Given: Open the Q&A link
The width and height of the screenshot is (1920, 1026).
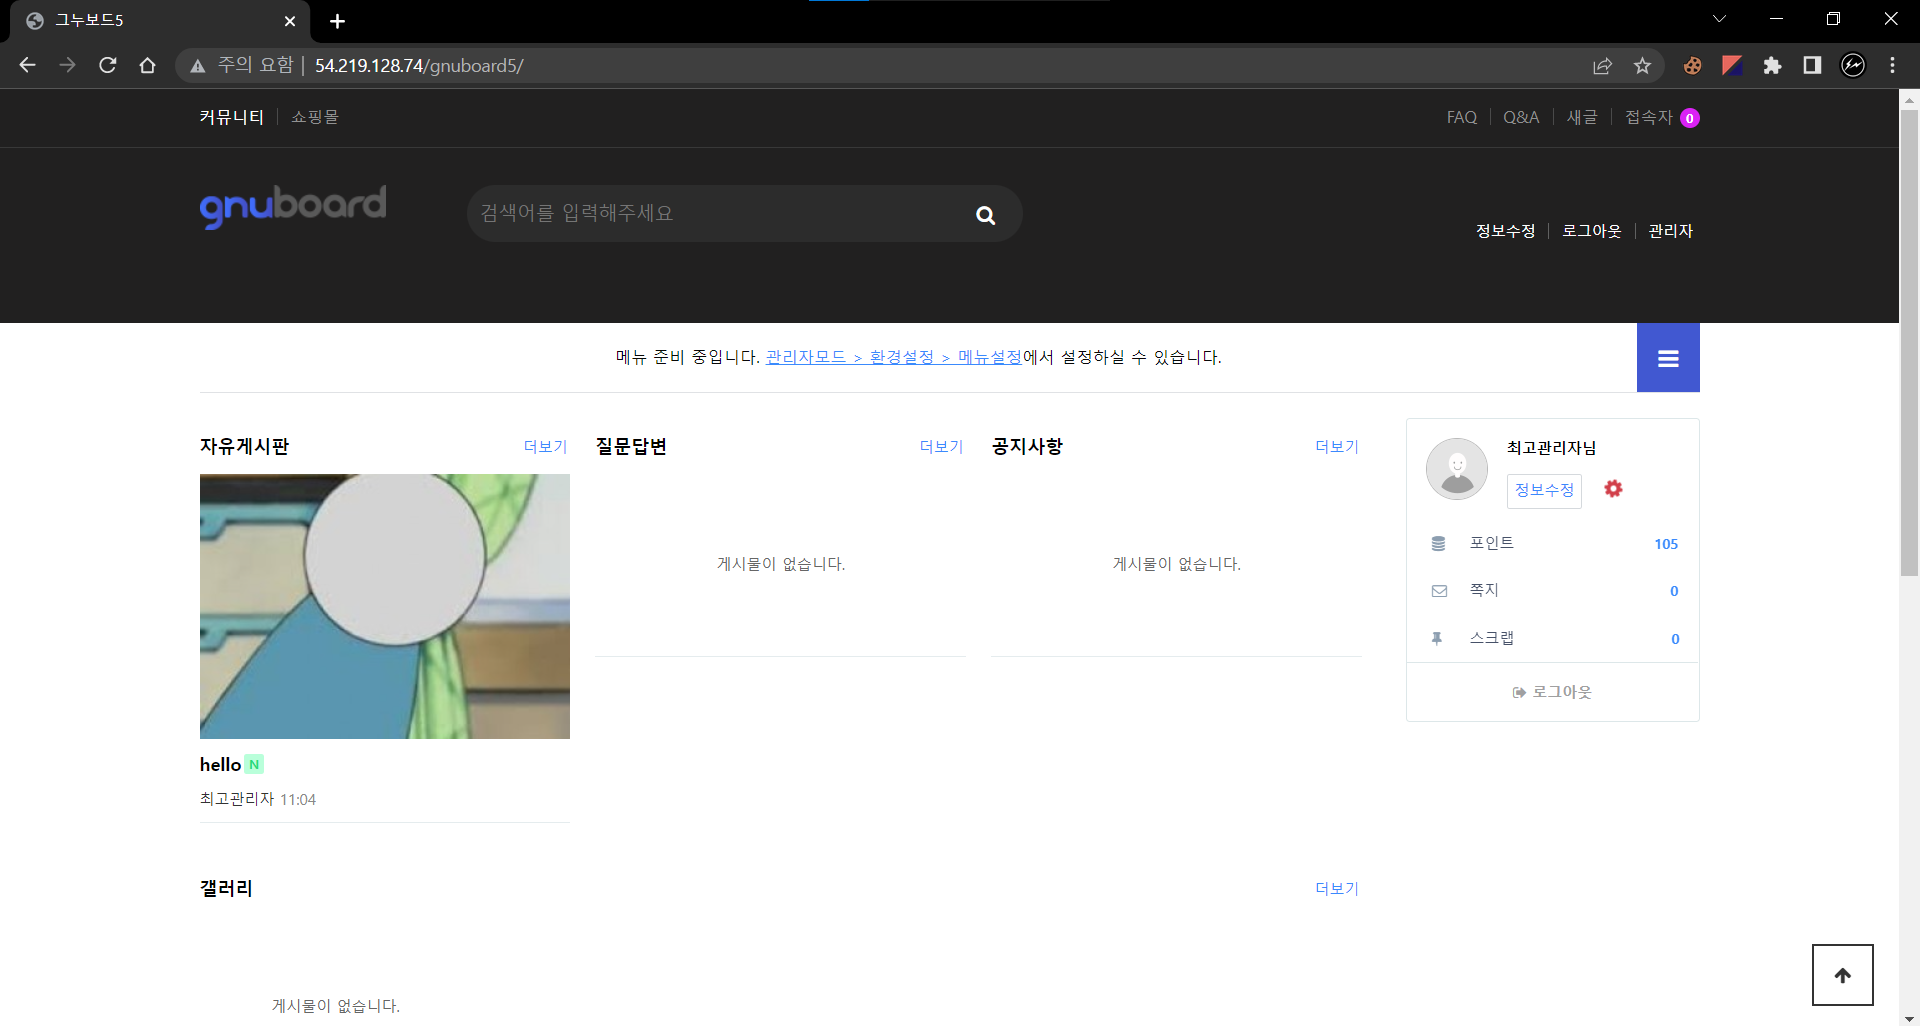Looking at the screenshot, I should click(1521, 118).
